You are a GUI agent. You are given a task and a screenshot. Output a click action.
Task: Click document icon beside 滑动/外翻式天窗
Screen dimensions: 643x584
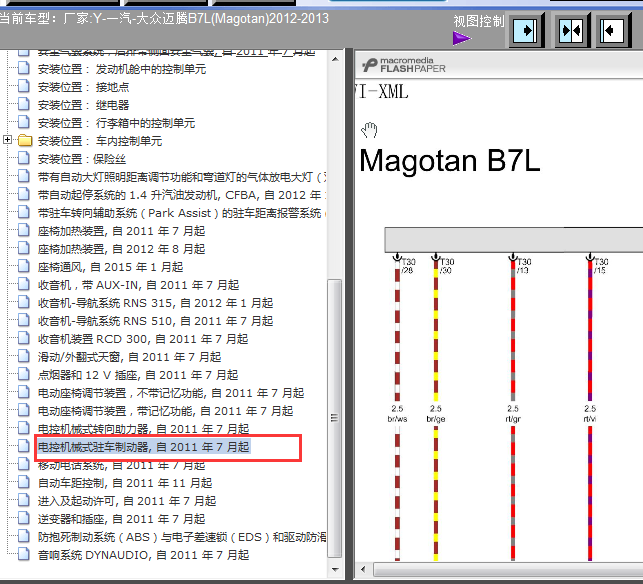click(x=24, y=357)
